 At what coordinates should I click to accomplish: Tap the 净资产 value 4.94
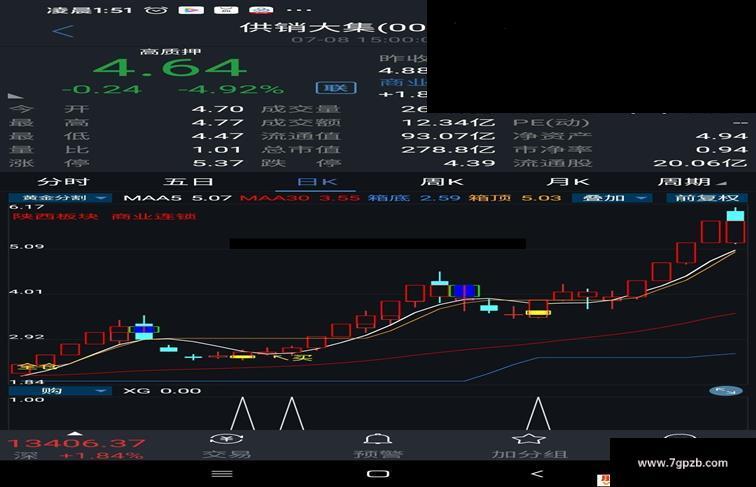(721, 136)
